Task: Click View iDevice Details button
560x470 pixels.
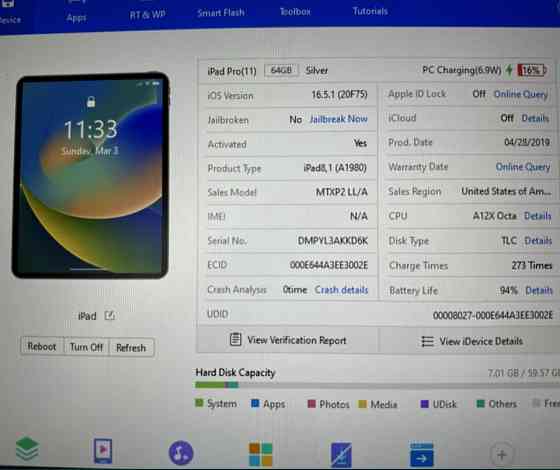Action: (472, 341)
